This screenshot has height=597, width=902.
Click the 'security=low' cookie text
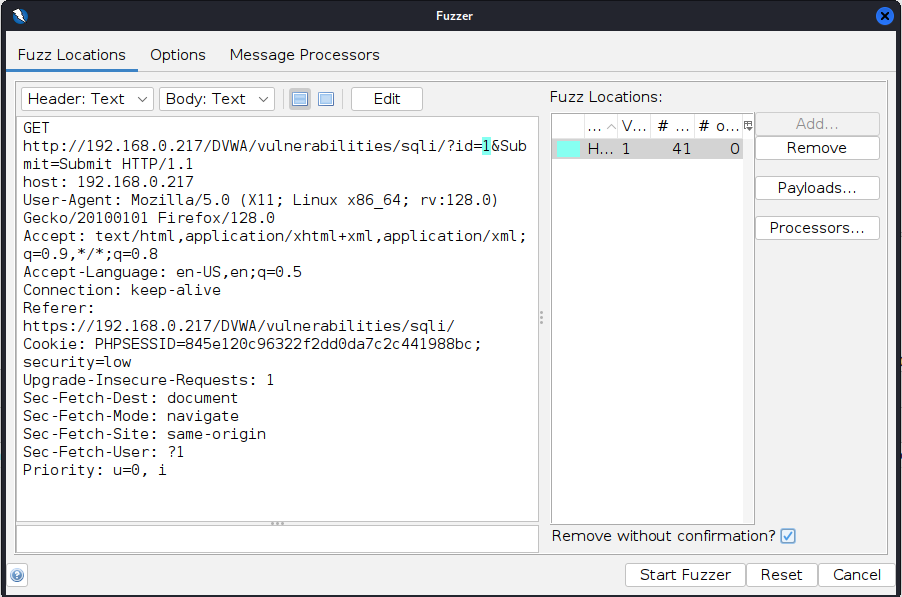pyautogui.click(x=77, y=362)
